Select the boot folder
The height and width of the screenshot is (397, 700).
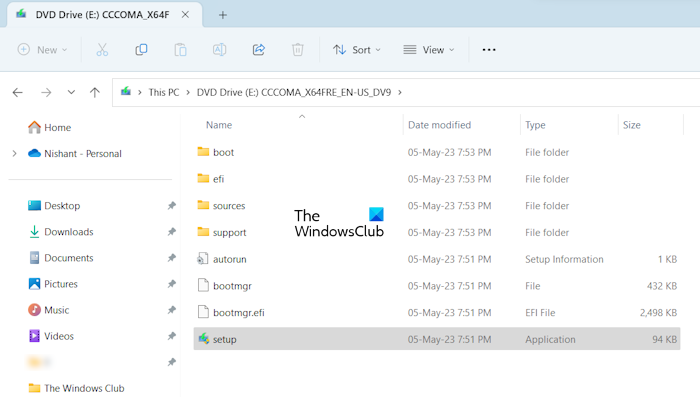pos(437,152)
